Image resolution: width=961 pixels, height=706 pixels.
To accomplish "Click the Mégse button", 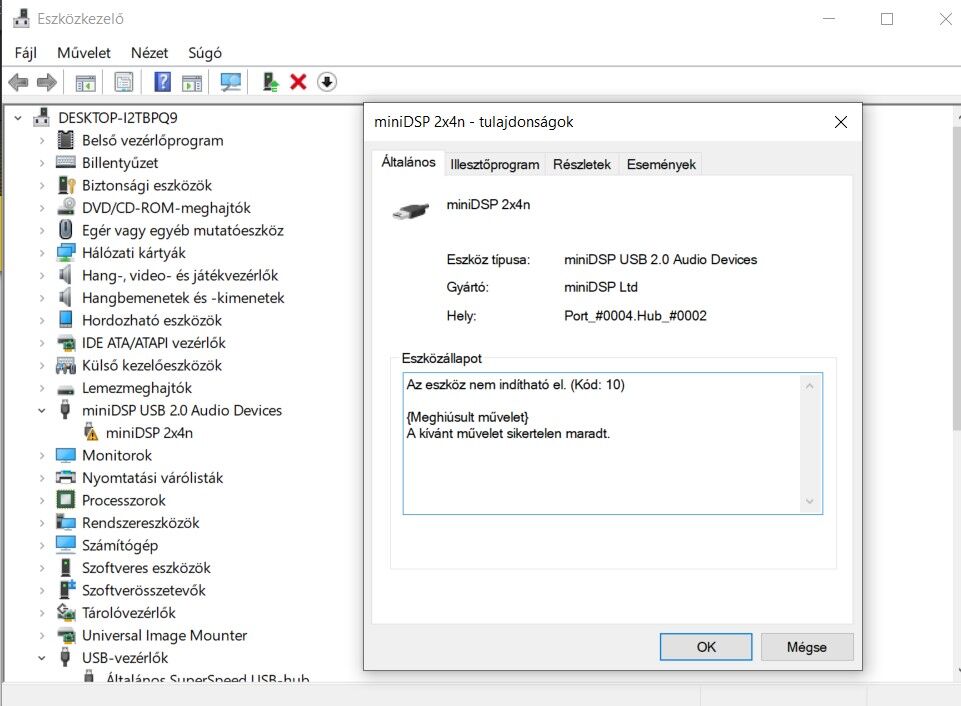I will 807,647.
